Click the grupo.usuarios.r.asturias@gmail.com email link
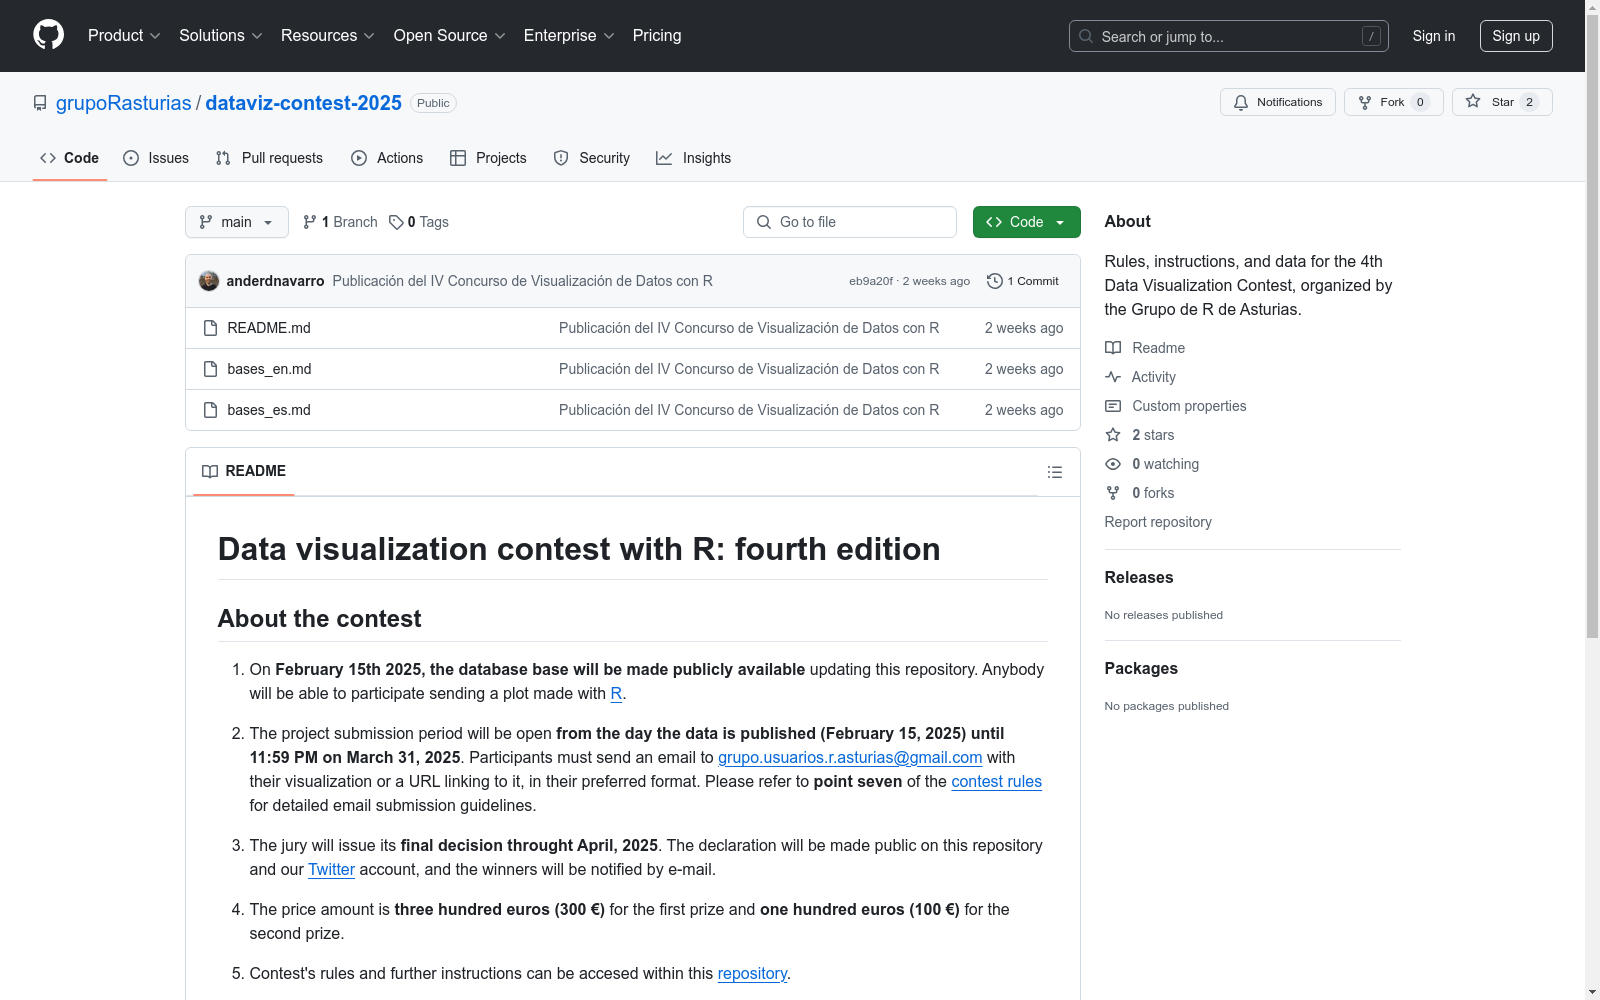1600x1000 pixels. 850,757
